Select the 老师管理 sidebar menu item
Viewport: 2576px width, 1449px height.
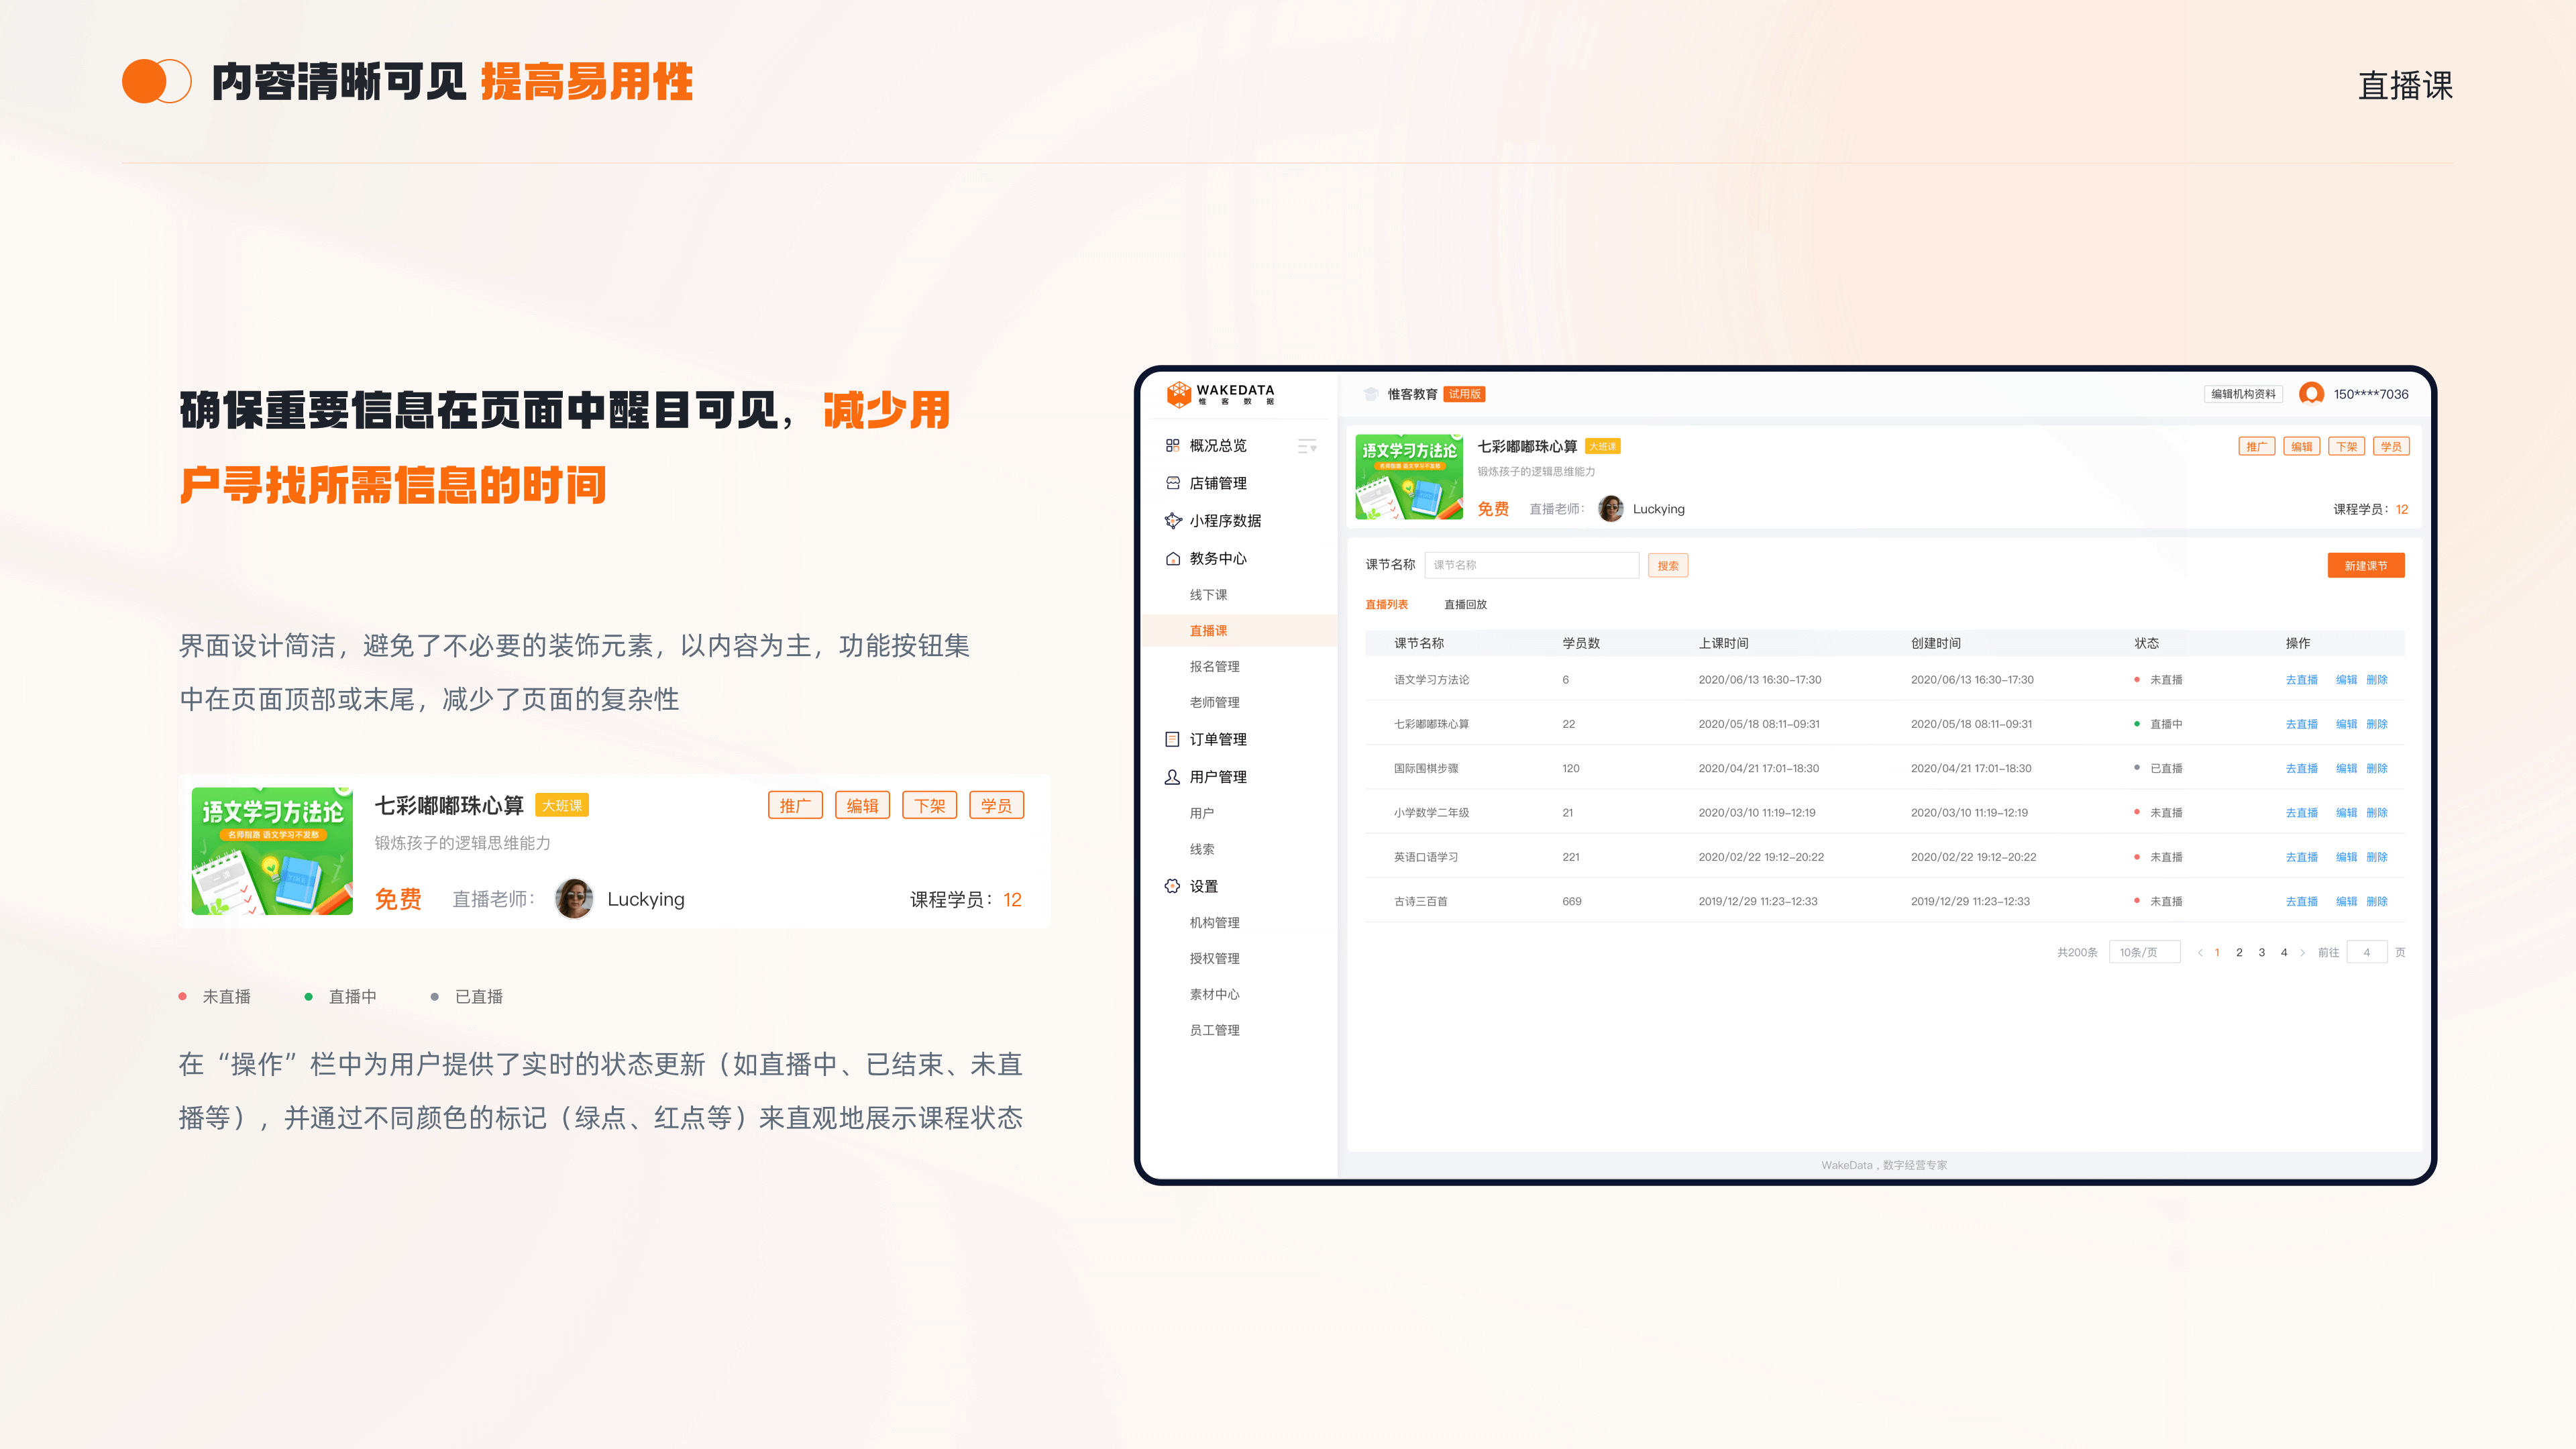click(x=1214, y=702)
